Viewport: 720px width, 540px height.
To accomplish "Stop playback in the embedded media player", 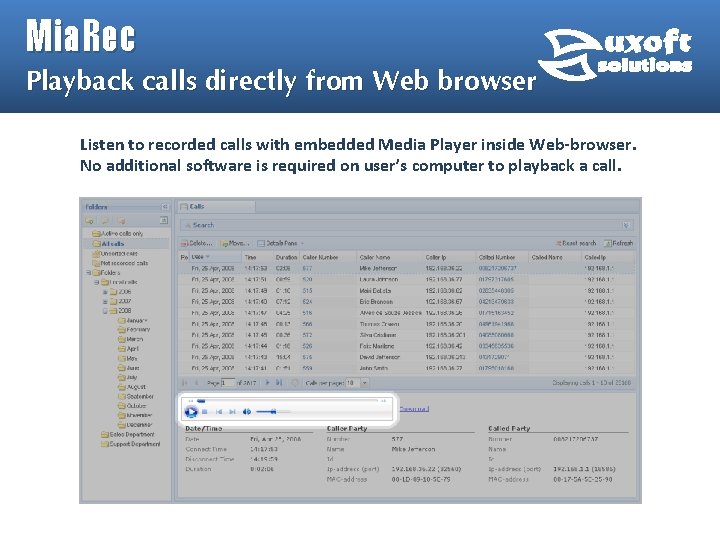I will coord(205,412).
